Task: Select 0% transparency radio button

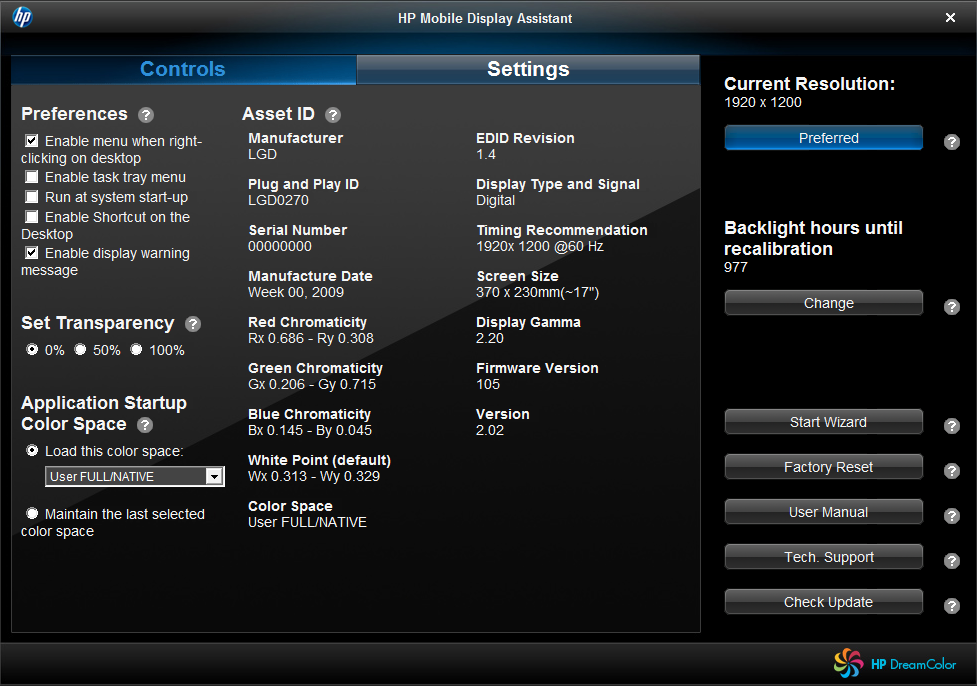Action: [32, 350]
